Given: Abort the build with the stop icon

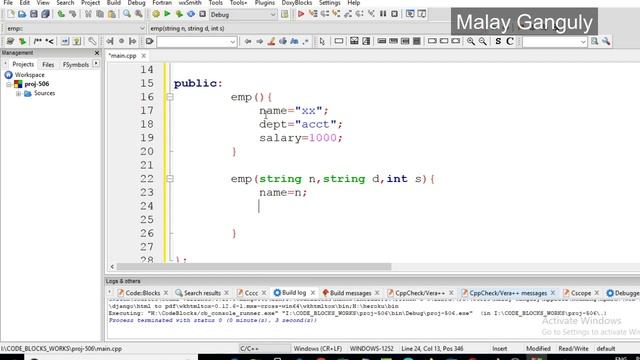Looking at the screenshot, I should [x=202, y=14].
